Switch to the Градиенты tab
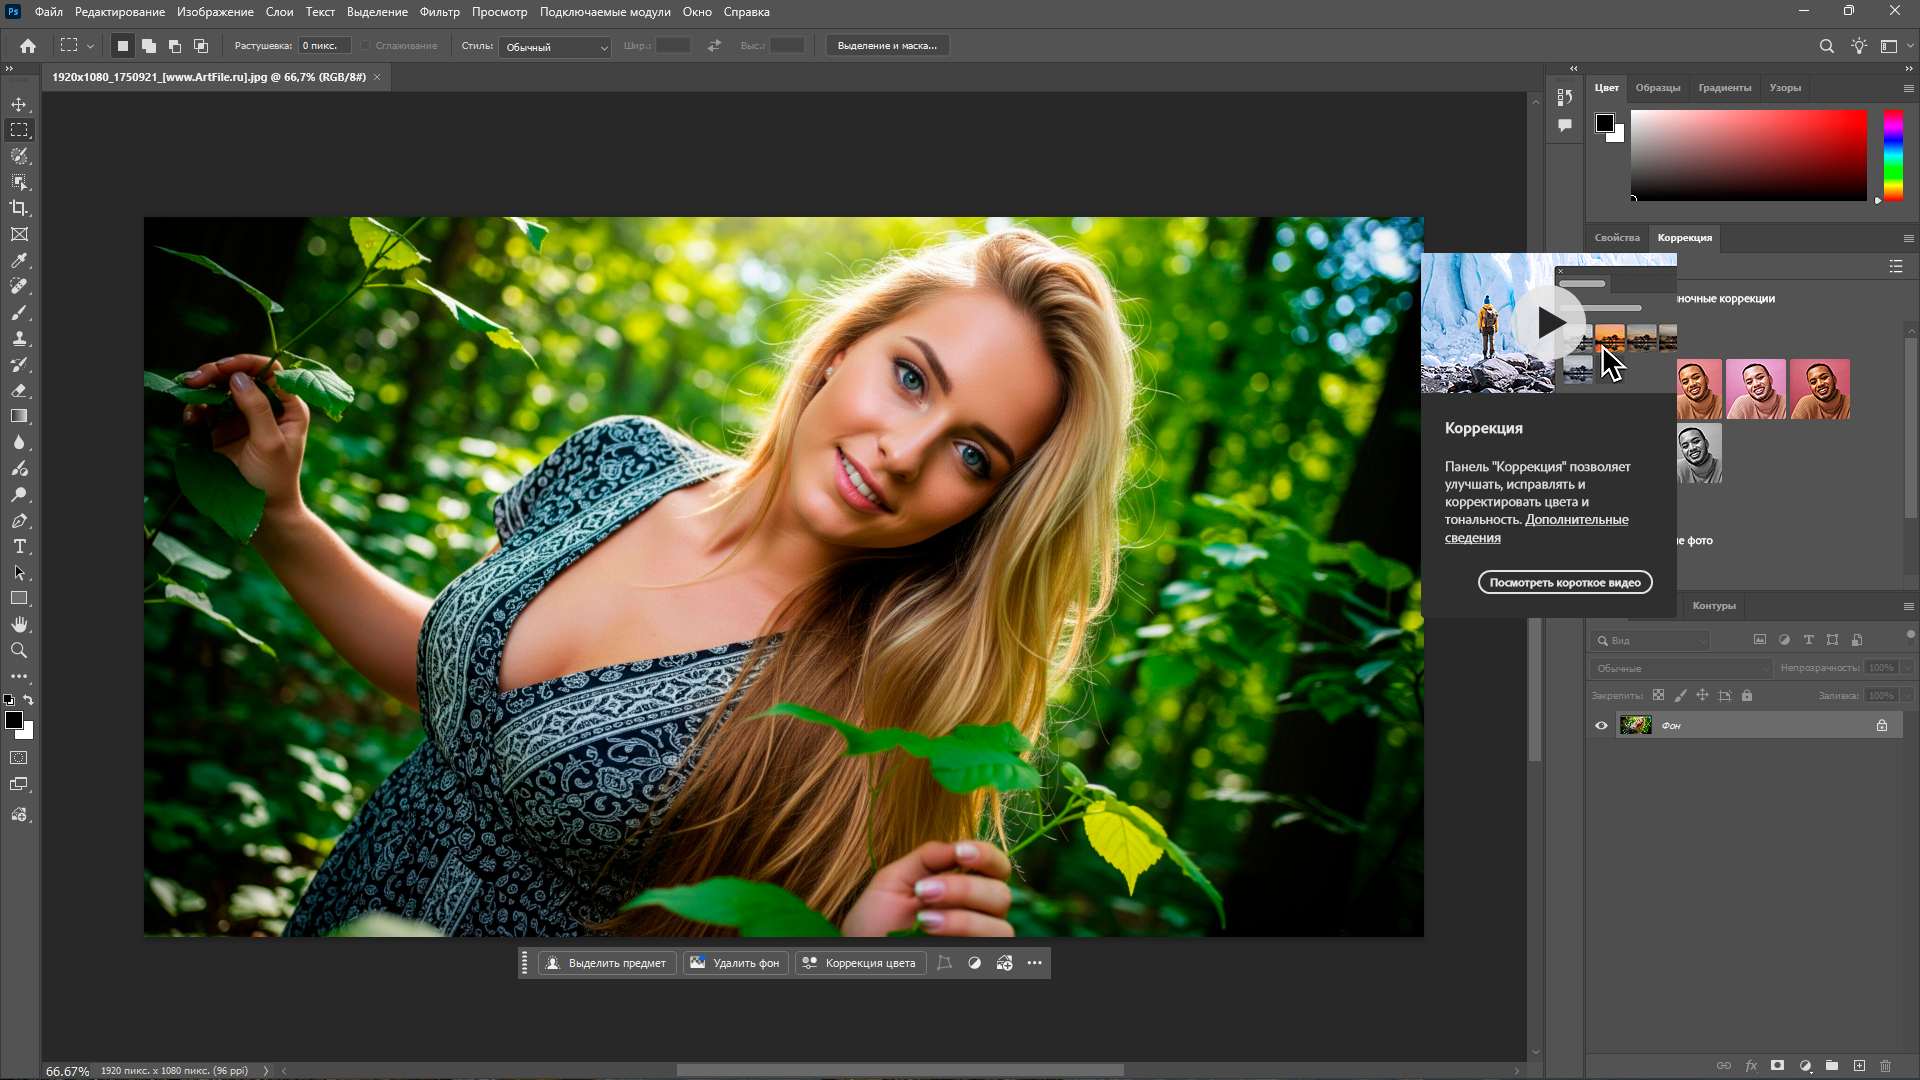The width and height of the screenshot is (1920, 1080). (x=1724, y=88)
